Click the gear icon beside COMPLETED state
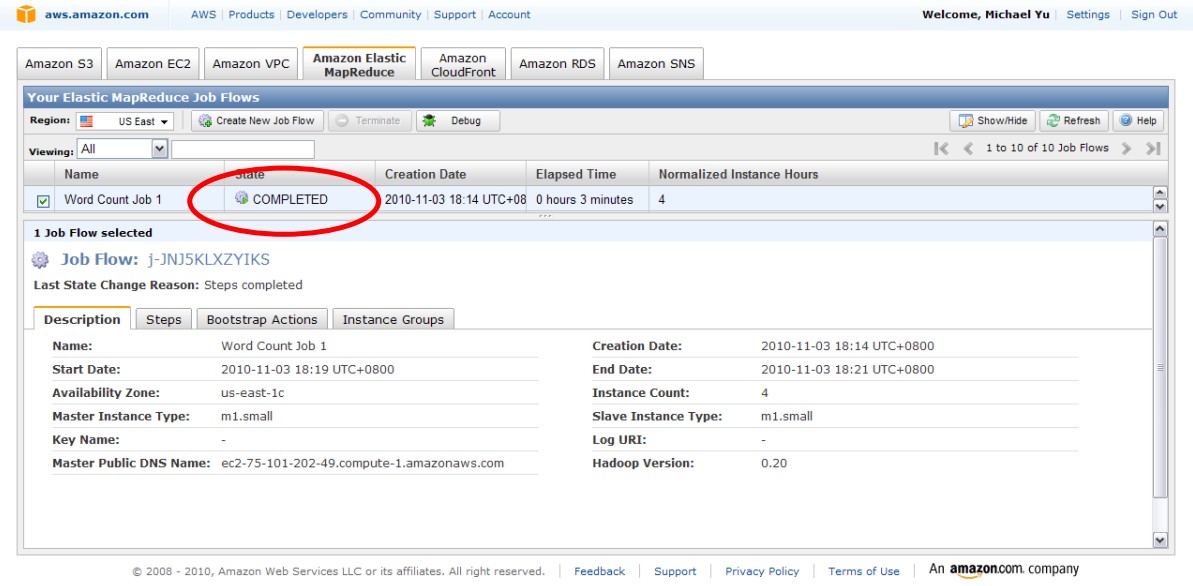1193x586 pixels. [x=242, y=199]
